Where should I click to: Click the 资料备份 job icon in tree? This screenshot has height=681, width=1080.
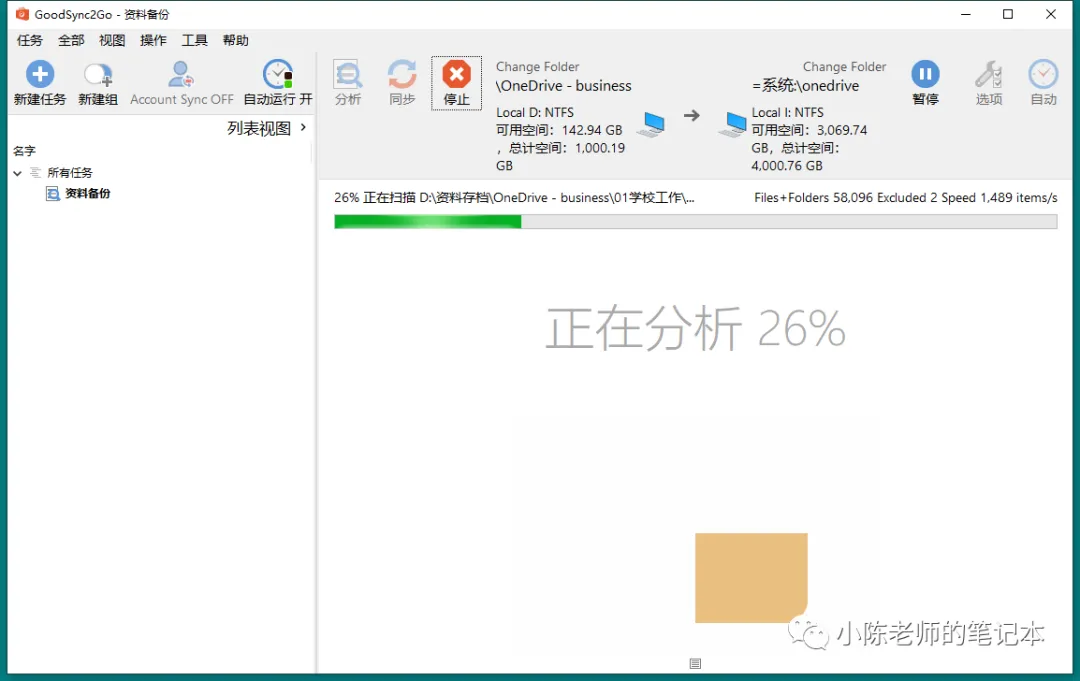(53, 193)
